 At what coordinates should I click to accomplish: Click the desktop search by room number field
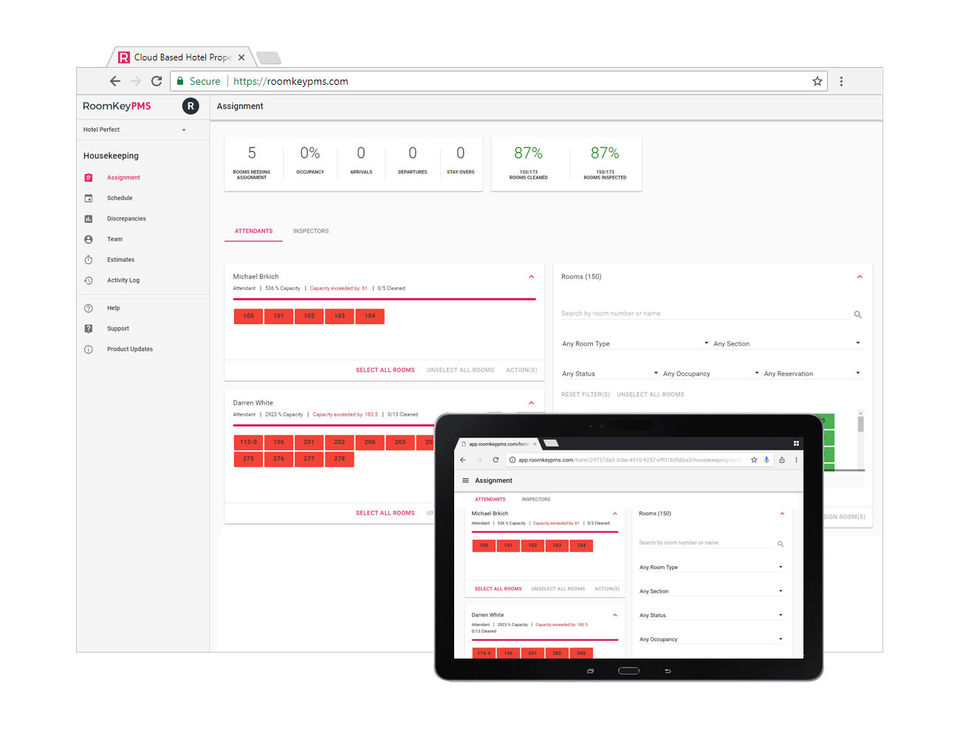(705, 314)
